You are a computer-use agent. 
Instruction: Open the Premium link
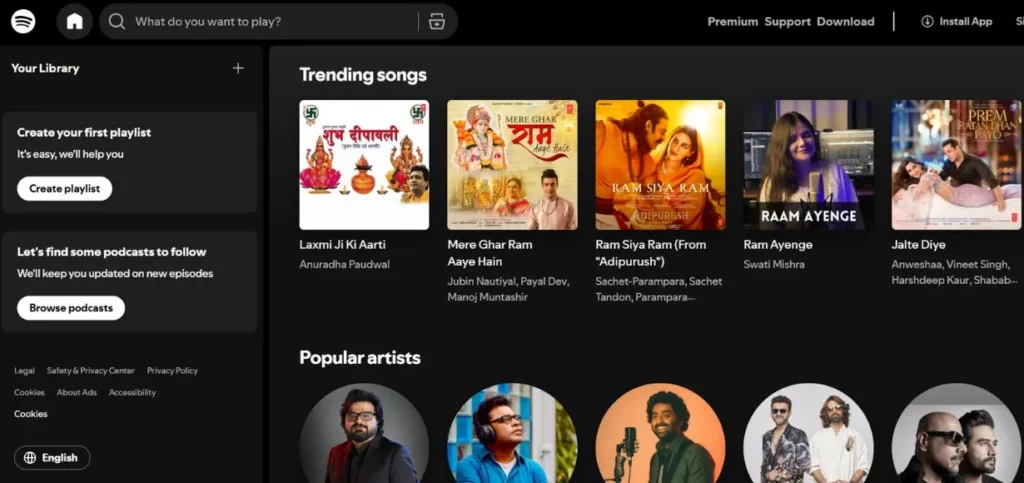pos(733,22)
